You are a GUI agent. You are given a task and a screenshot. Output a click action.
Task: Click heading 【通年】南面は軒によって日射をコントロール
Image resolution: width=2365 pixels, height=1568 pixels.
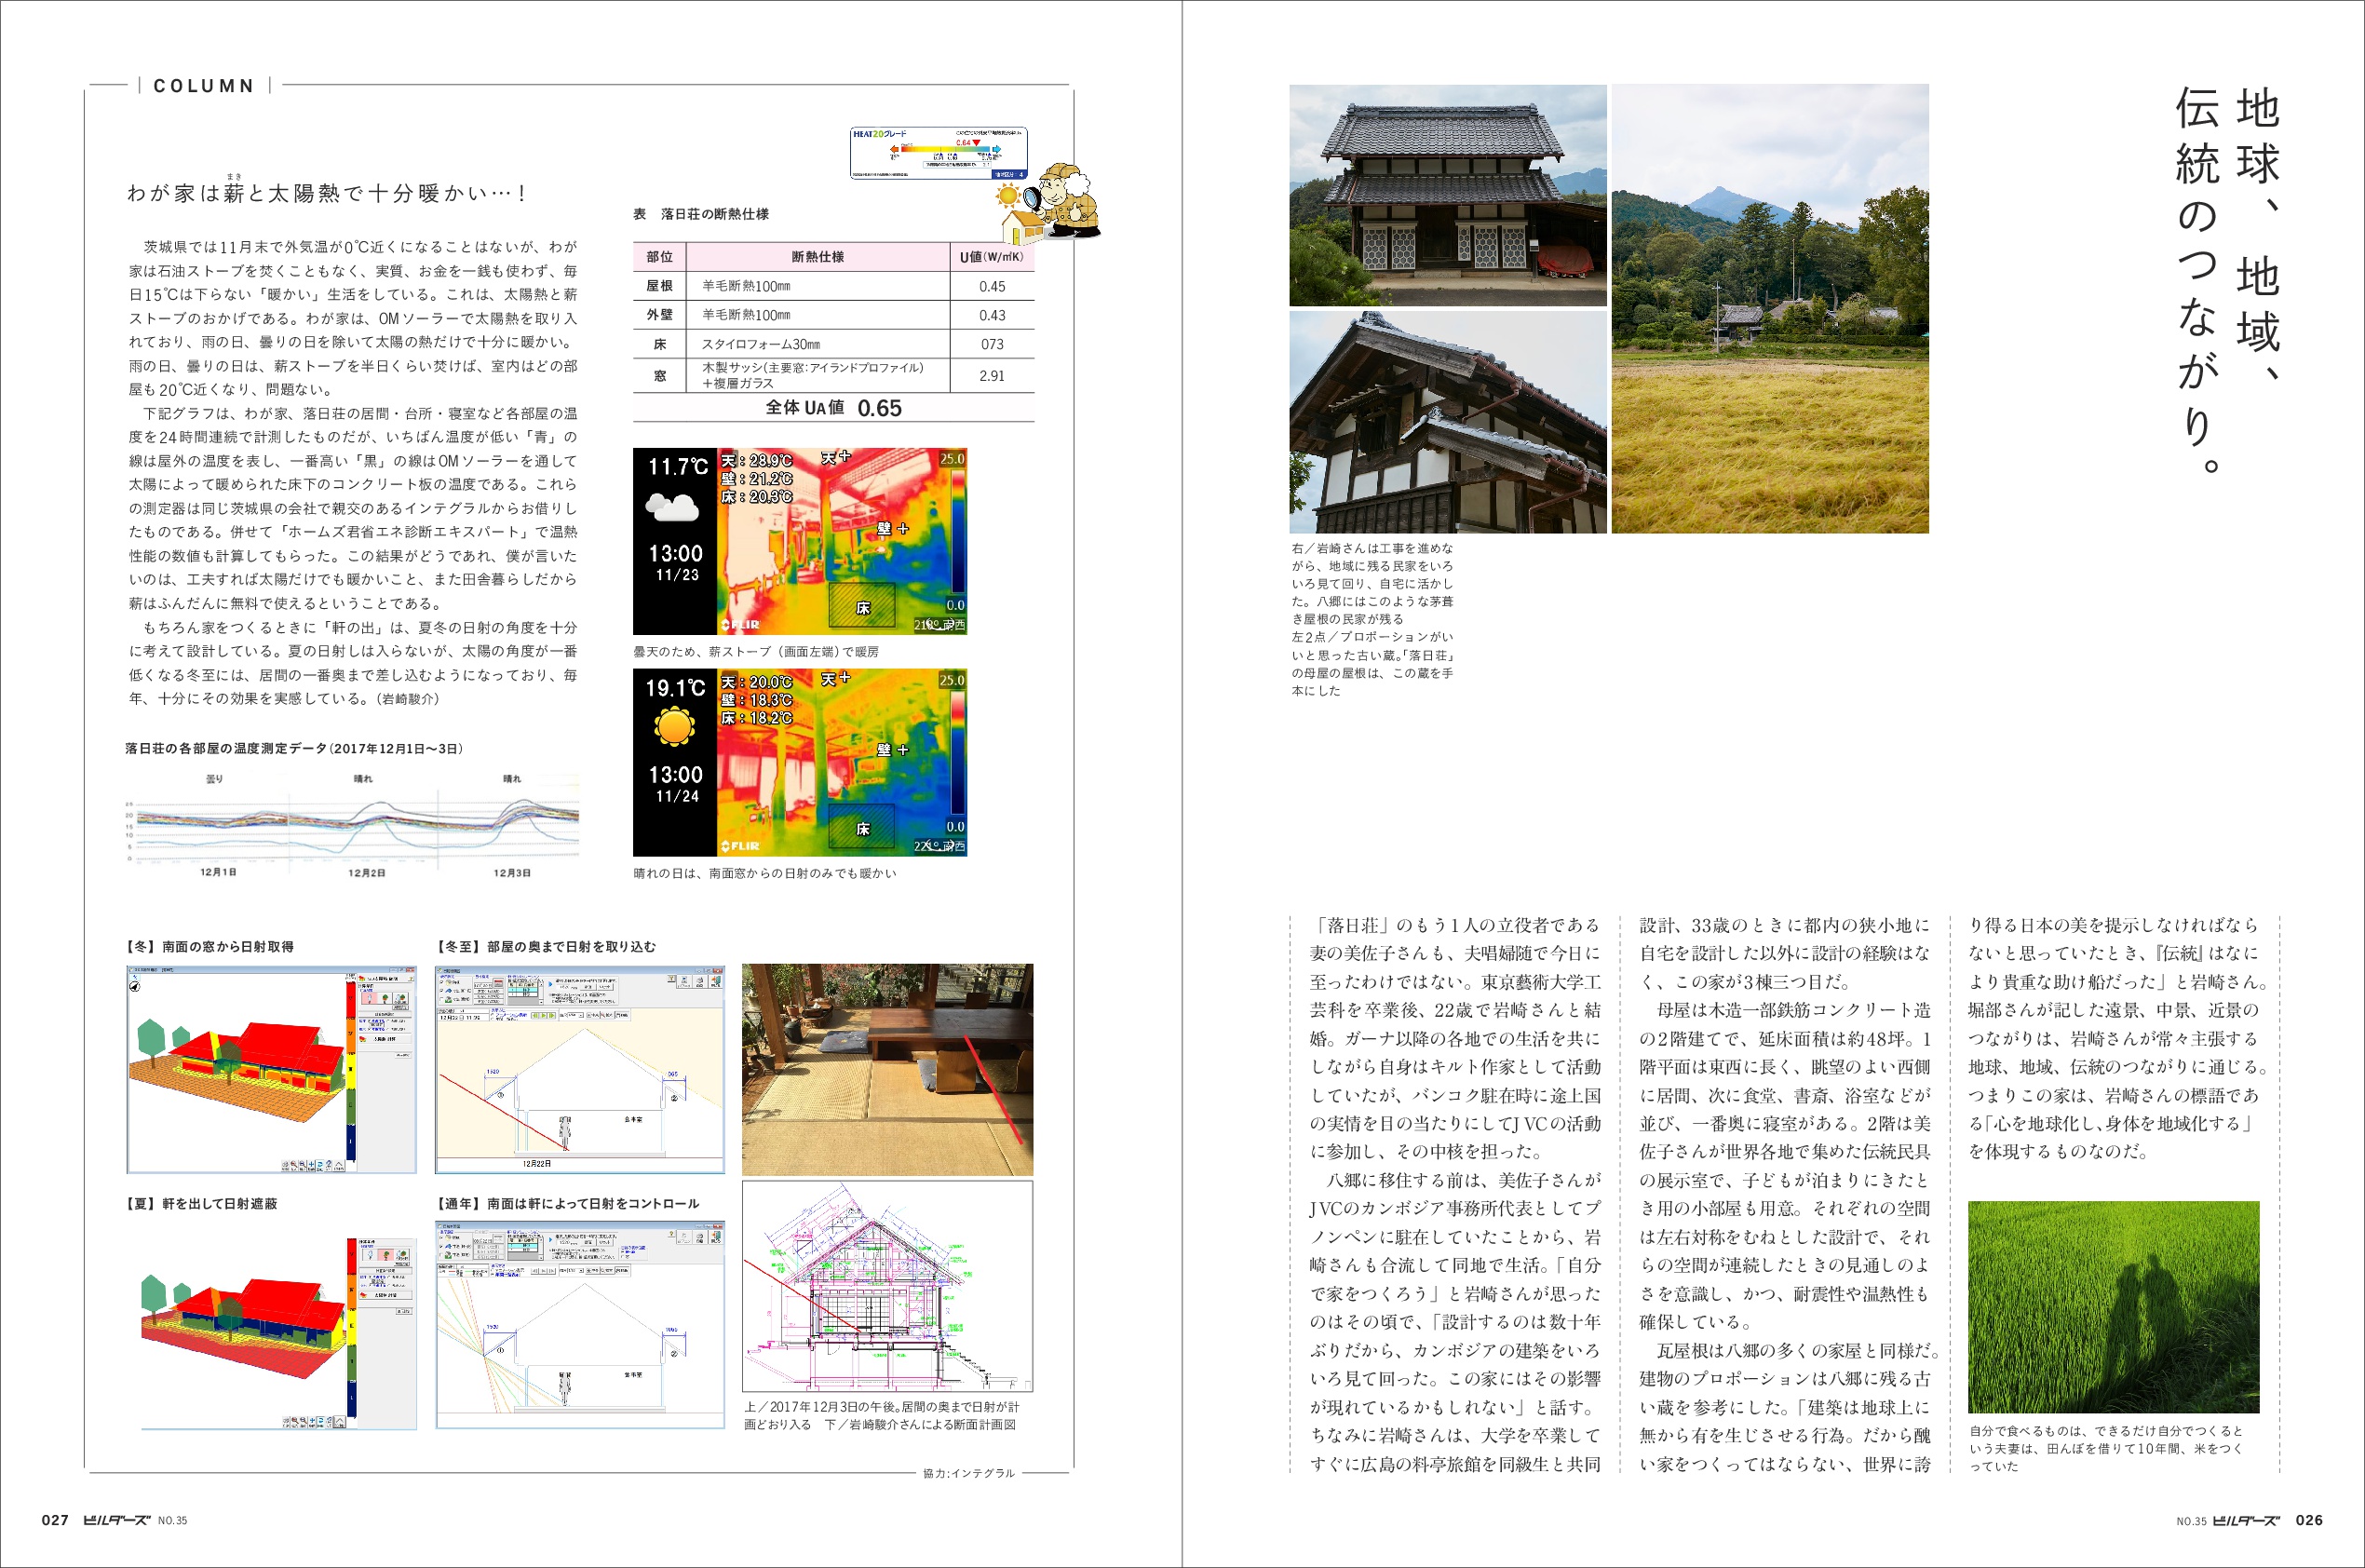tap(567, 1203)
